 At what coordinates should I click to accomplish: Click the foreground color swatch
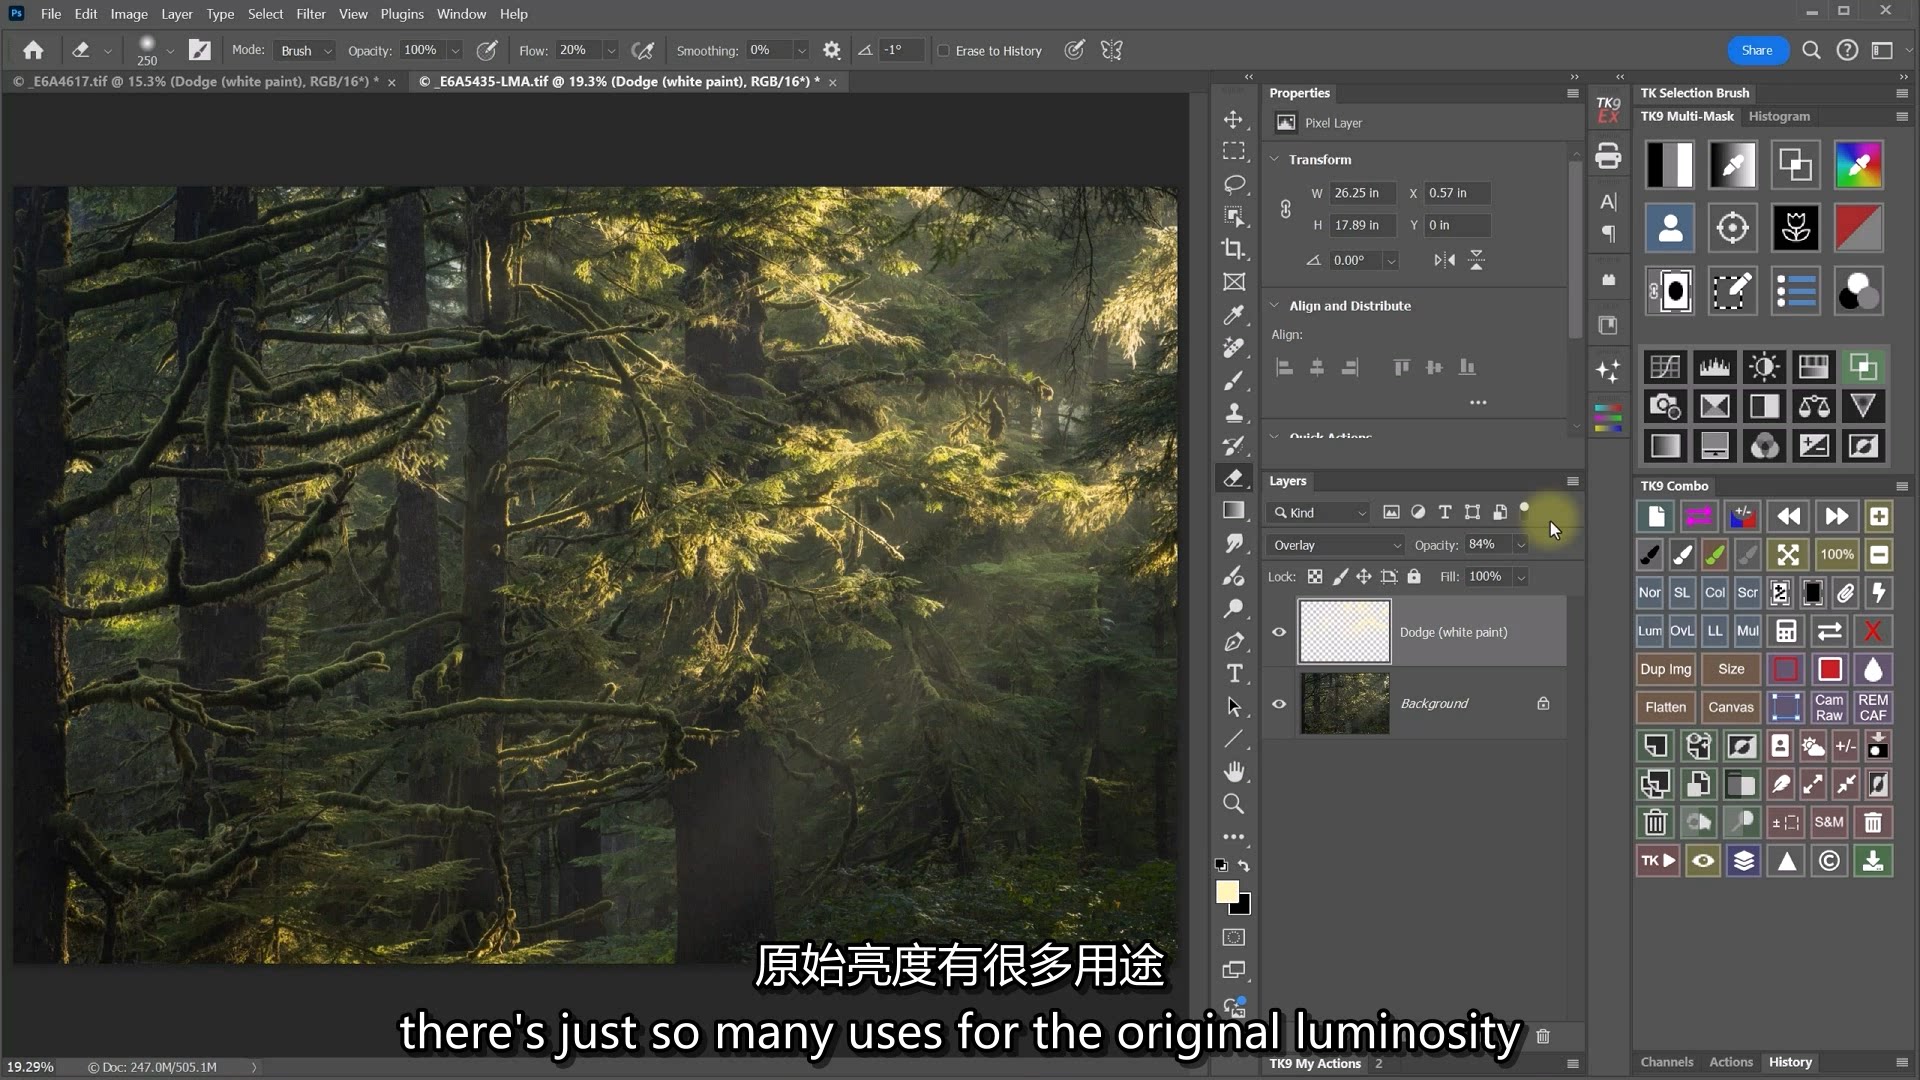(x=1226, y=892)
